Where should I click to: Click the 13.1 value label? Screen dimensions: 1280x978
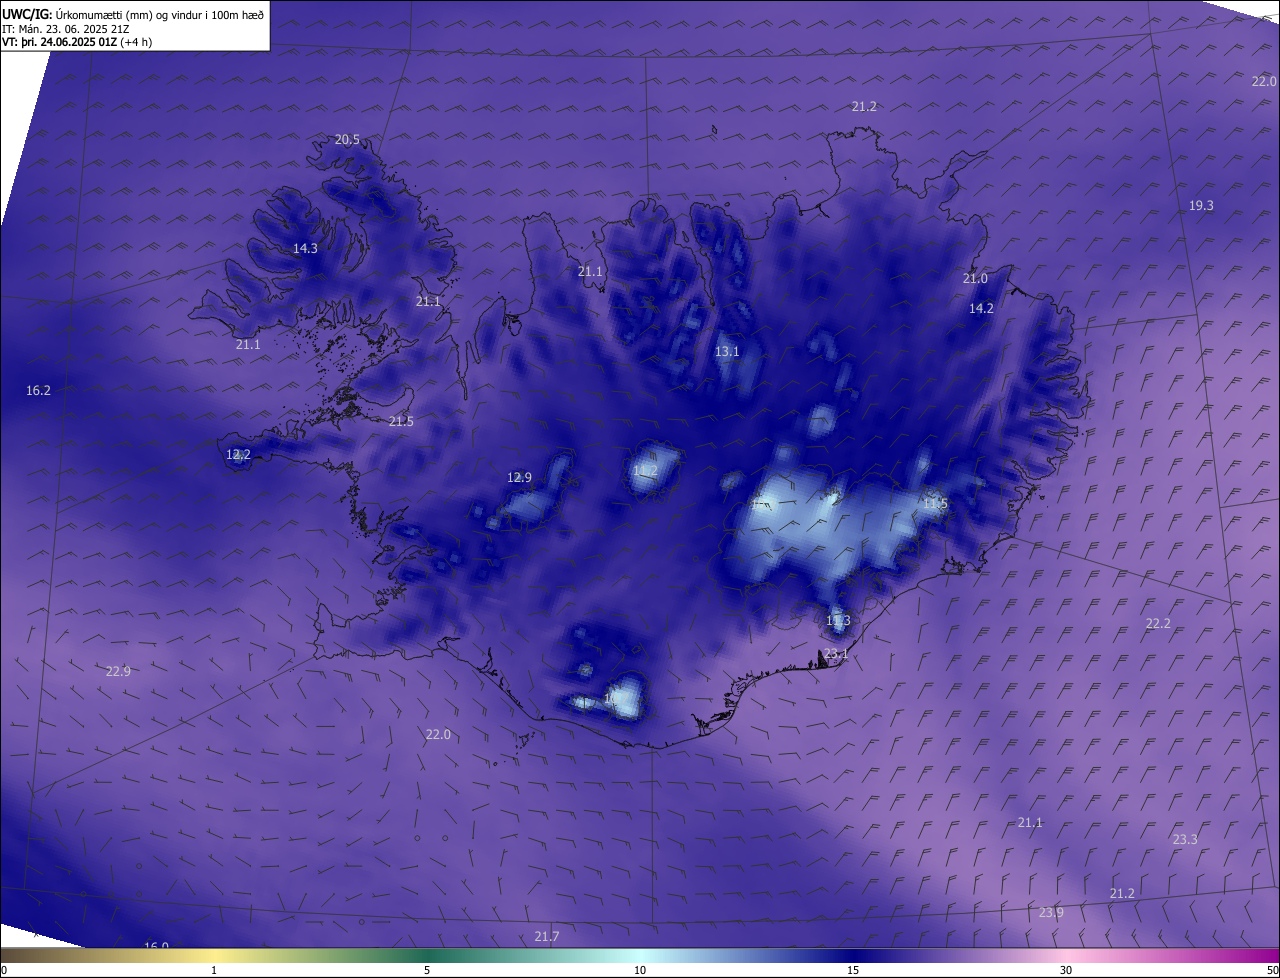pos(727,352)
